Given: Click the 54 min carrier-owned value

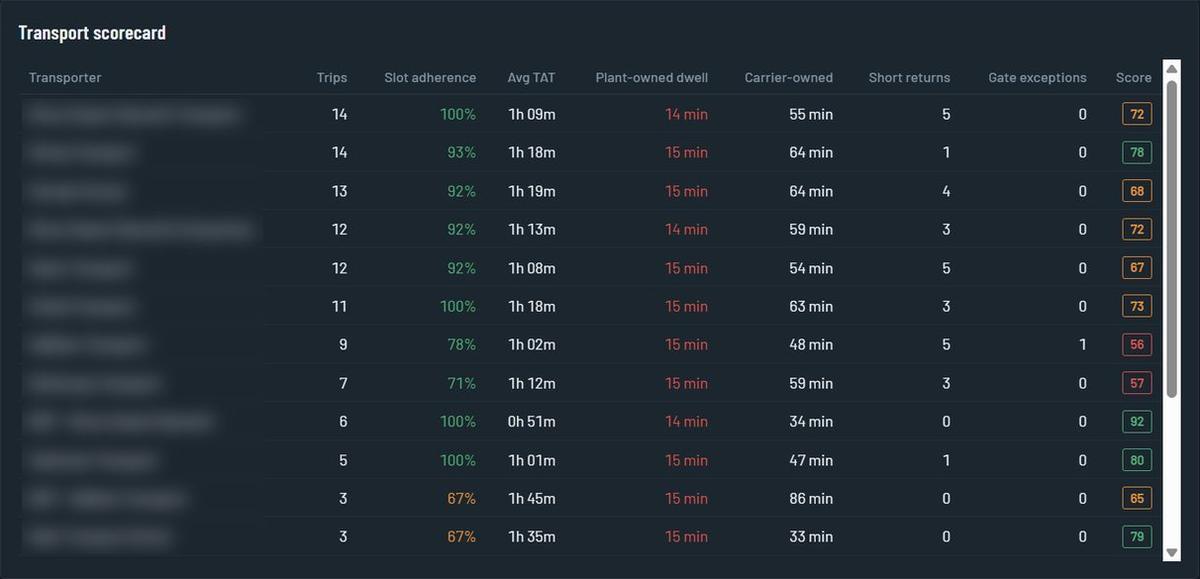Looking at the screenshot, I should 811,268.
